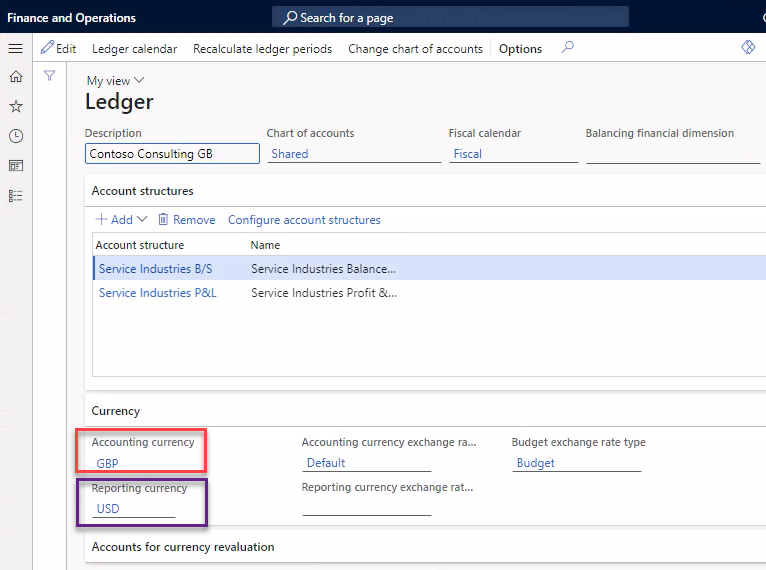Open Favorites star in sidebar

[15, 106]
